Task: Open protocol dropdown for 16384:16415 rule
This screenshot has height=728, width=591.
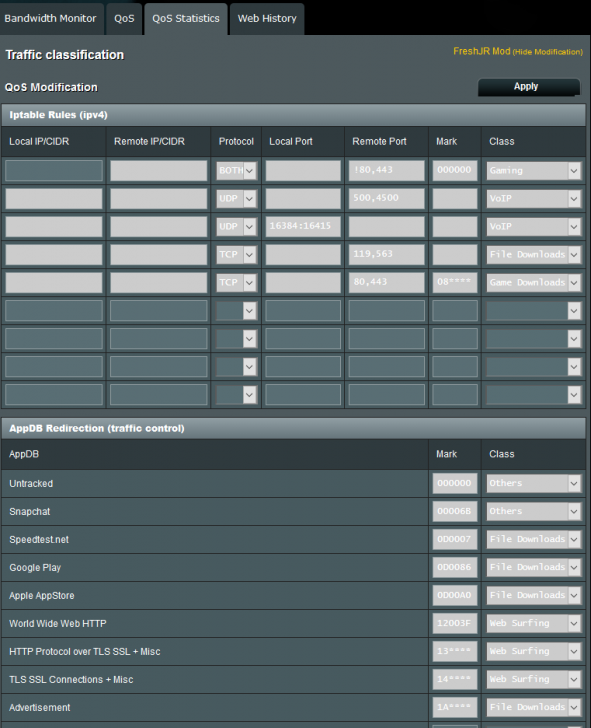Action: point(236,227)
